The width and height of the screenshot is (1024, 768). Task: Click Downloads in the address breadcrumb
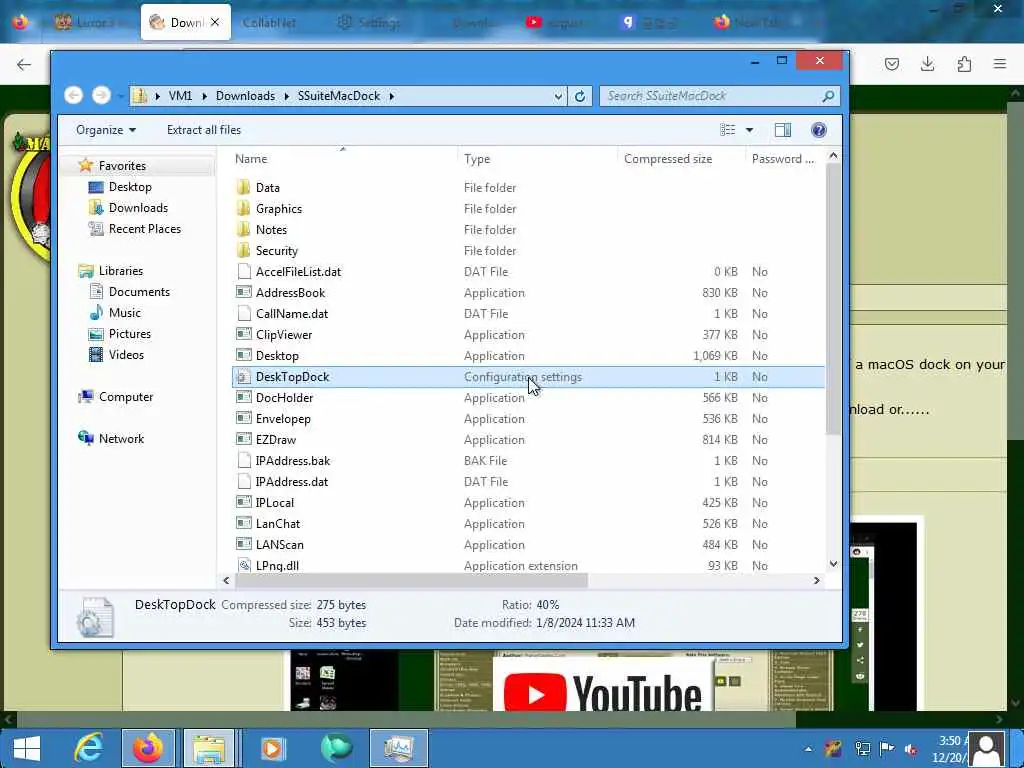pyautogui.click(x=245, y=96)
